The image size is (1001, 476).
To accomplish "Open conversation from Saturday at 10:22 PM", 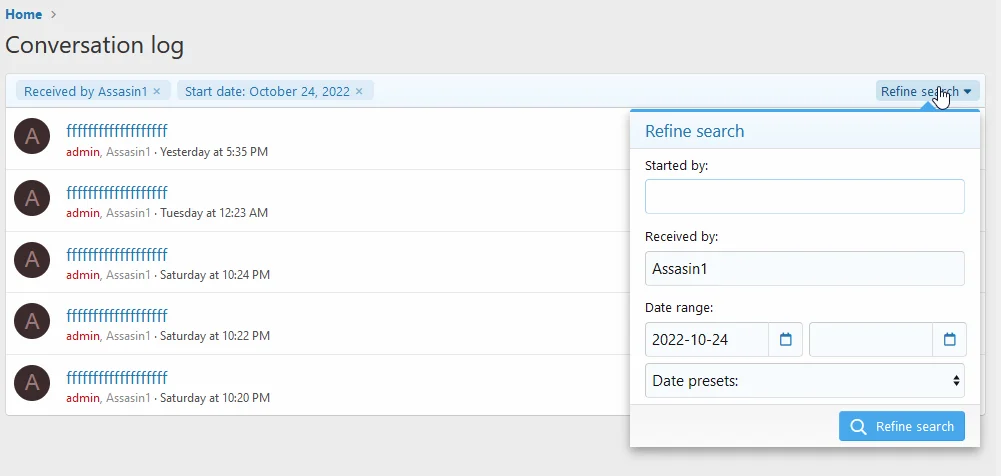I will pyautogui.click(x=117, y=316).
